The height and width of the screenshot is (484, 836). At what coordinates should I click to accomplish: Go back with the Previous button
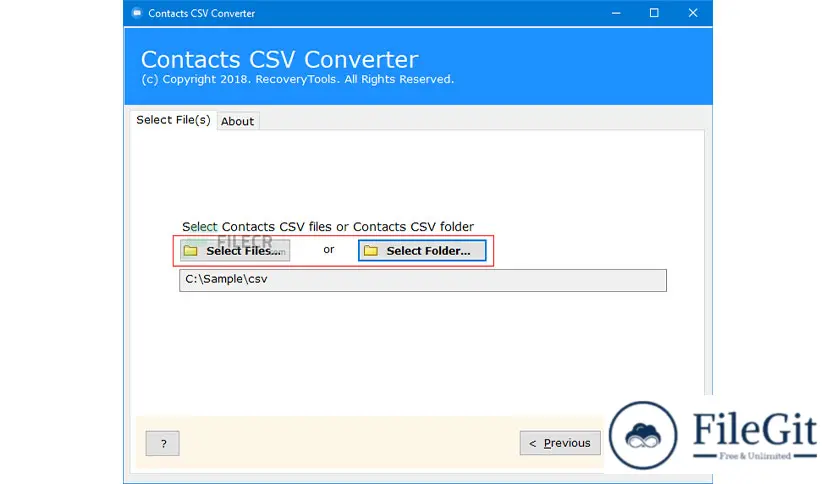560,443
